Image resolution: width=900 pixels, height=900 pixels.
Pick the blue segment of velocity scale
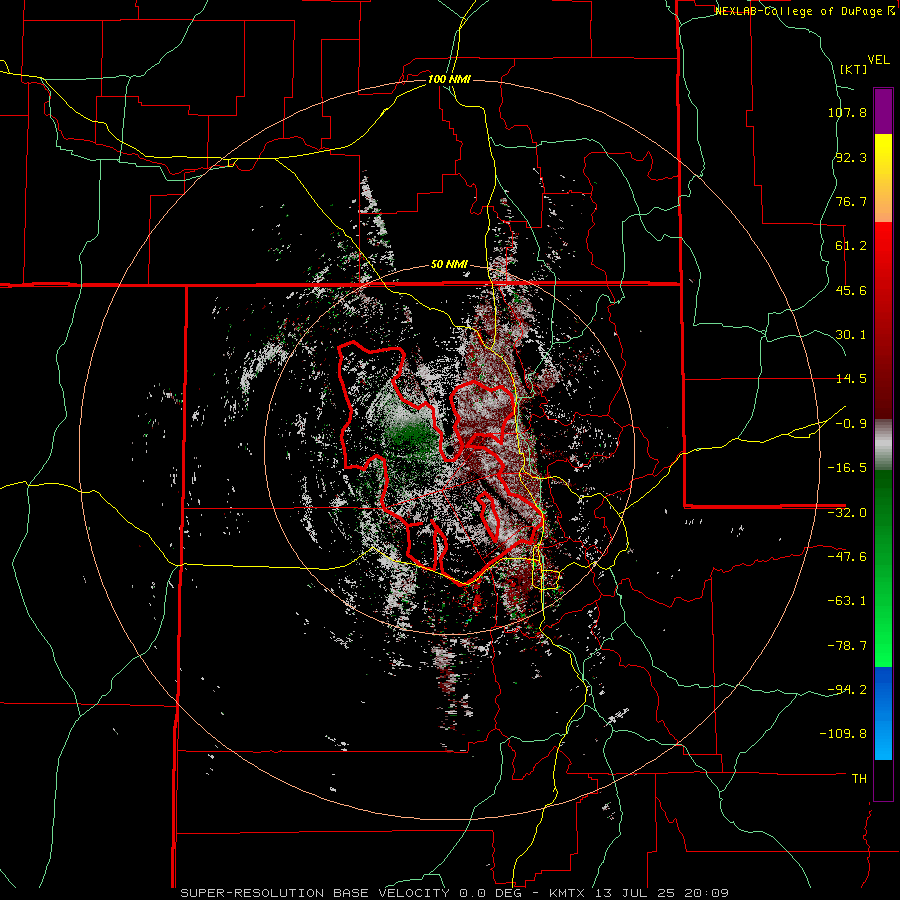click(883, 713)
